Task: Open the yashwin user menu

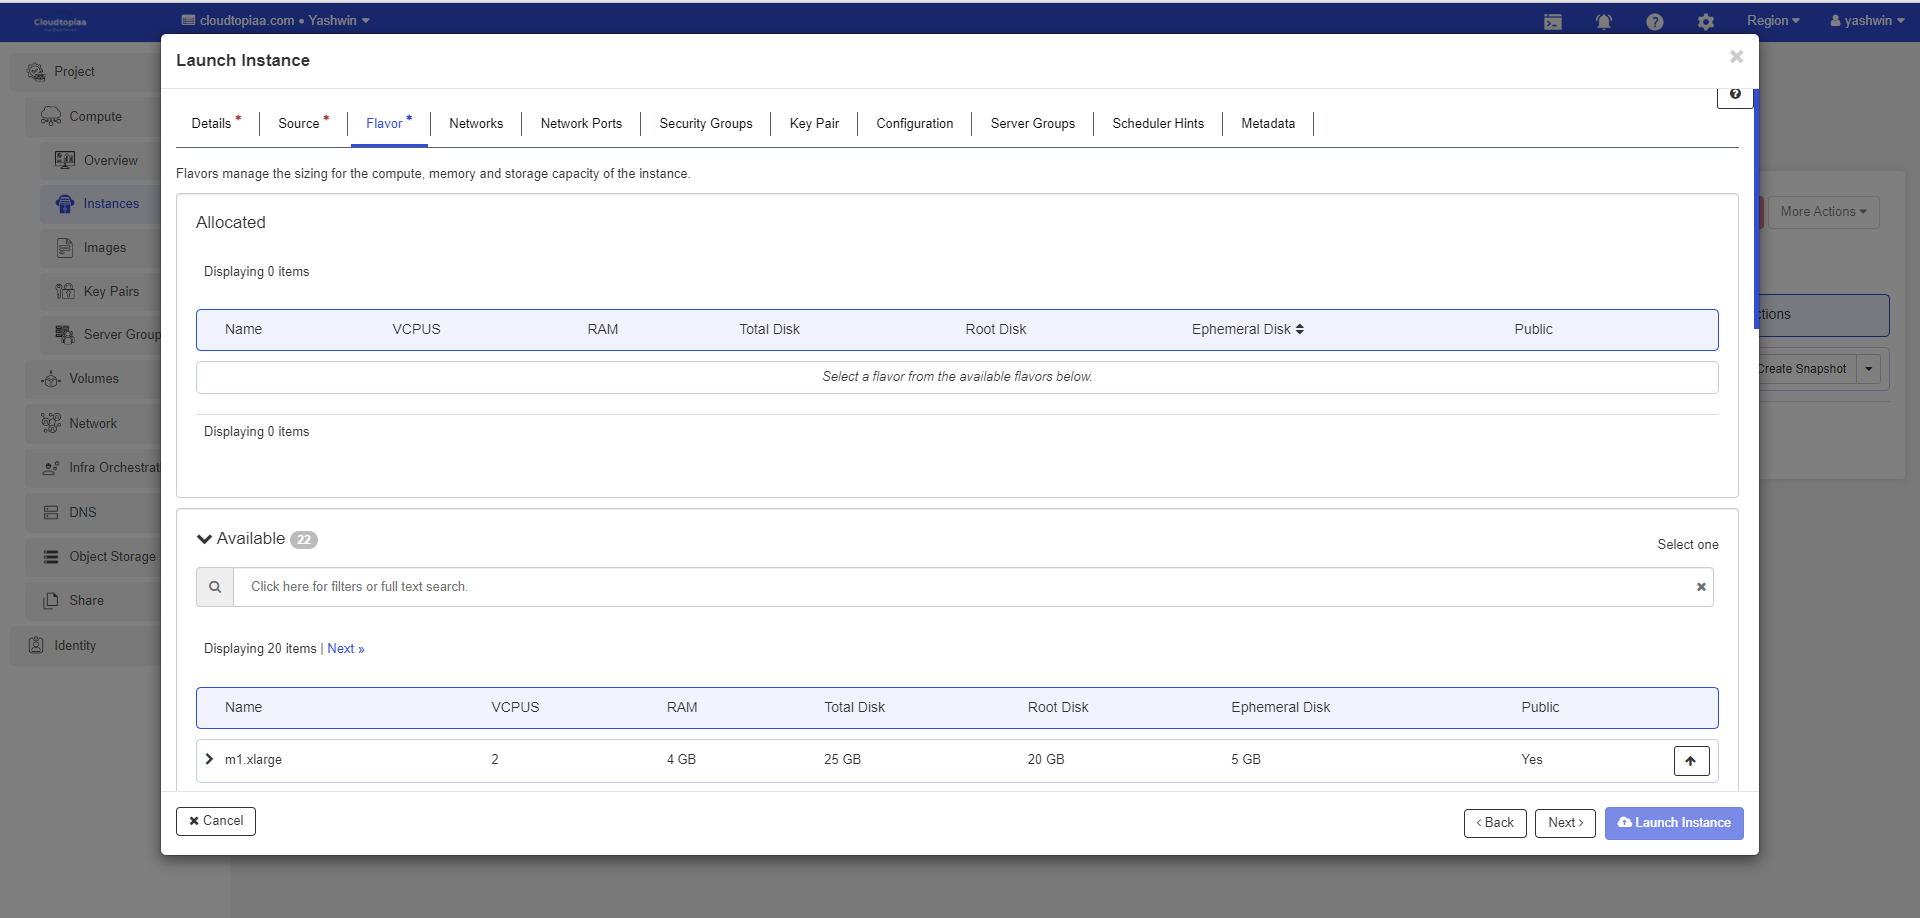Action: (1866, 21)
